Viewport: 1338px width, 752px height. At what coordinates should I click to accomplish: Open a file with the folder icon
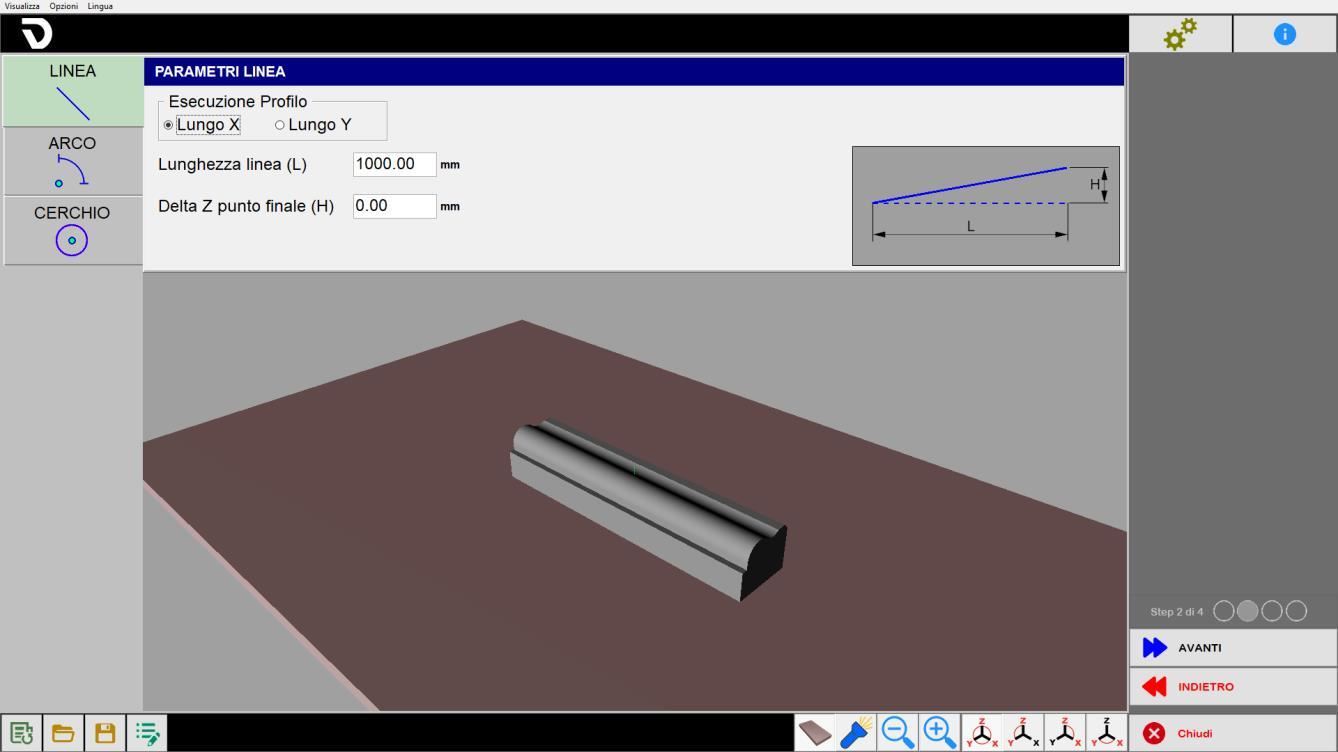pos(63,733)
